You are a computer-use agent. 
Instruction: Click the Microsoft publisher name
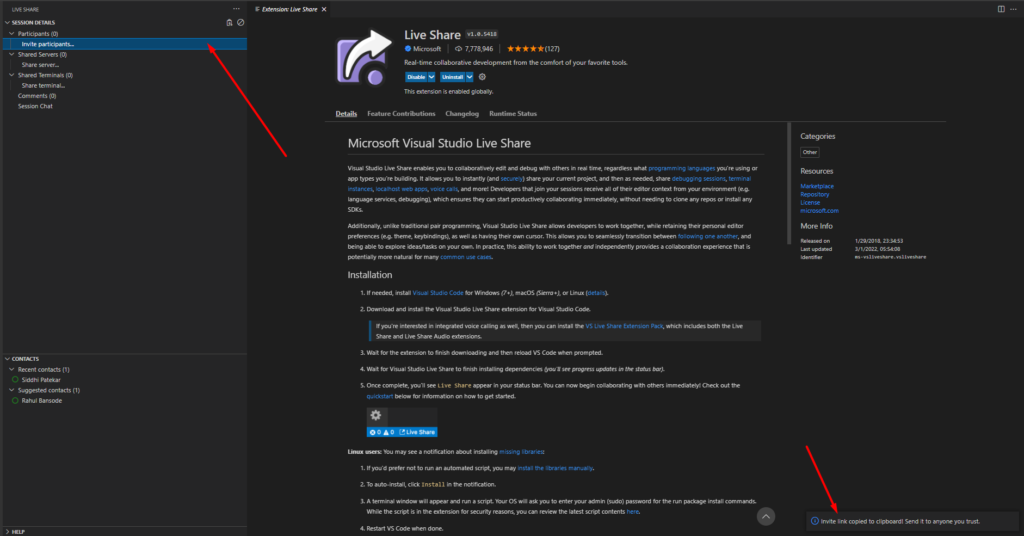click(427, 49)
